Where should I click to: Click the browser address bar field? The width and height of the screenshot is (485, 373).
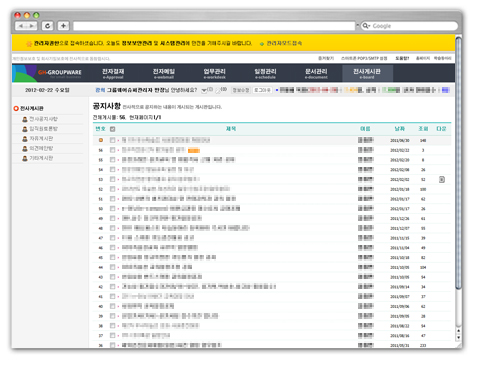pos(214,26)
